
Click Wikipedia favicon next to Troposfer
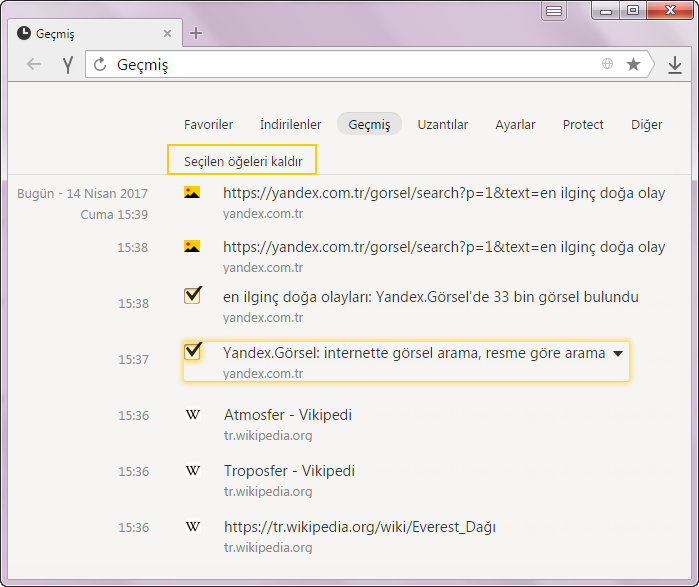[x=193, y=471]
